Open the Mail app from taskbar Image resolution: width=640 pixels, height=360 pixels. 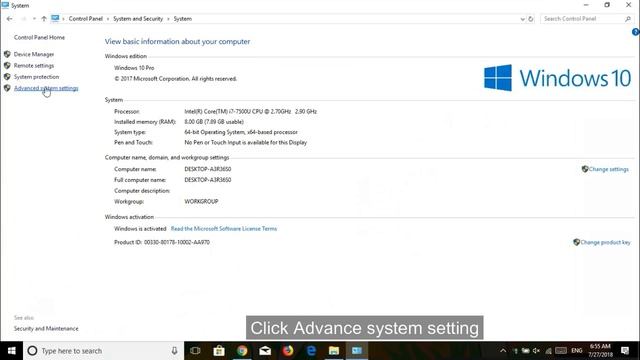[265, 351]
